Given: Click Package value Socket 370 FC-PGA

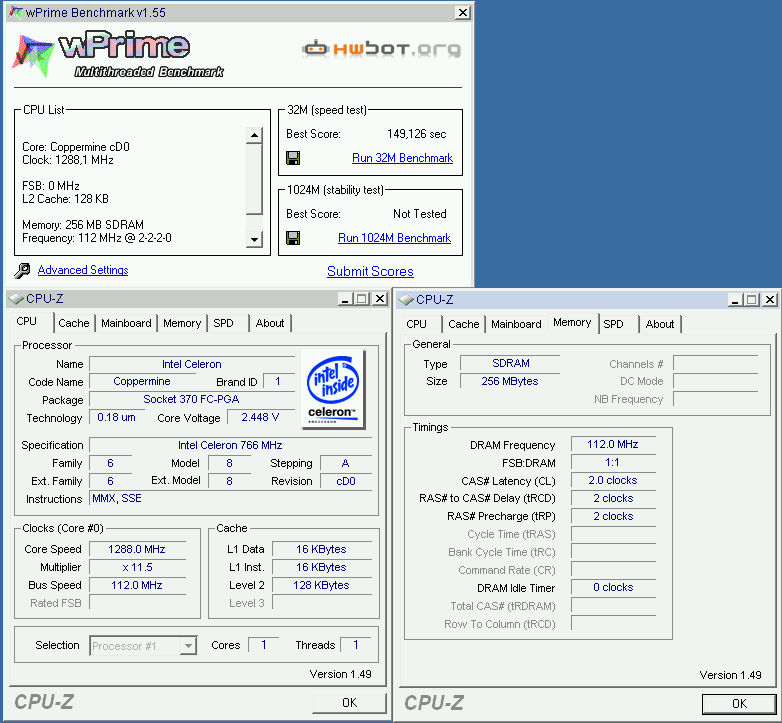Looking at the screenshot, I should (x=192, y=399).
